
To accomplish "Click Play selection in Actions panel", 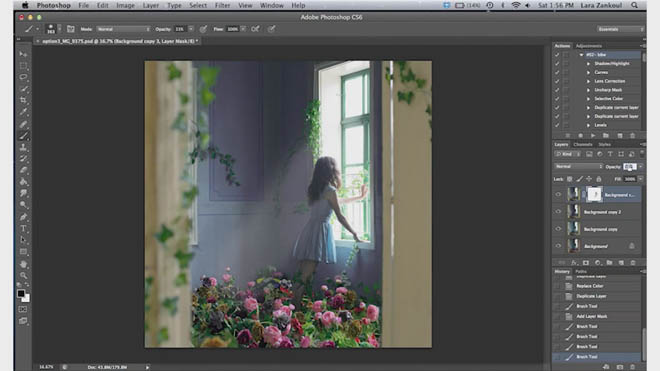I will click(x=593, y=136).
